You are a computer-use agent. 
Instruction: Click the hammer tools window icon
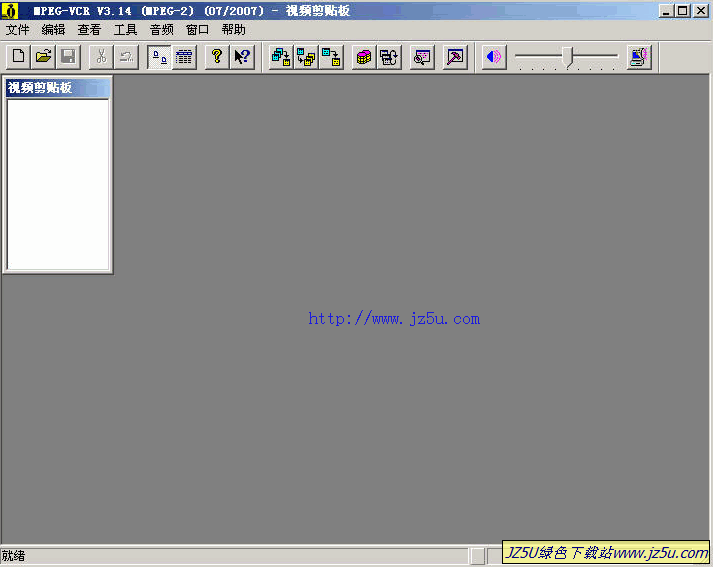click(x=455, y=57)
